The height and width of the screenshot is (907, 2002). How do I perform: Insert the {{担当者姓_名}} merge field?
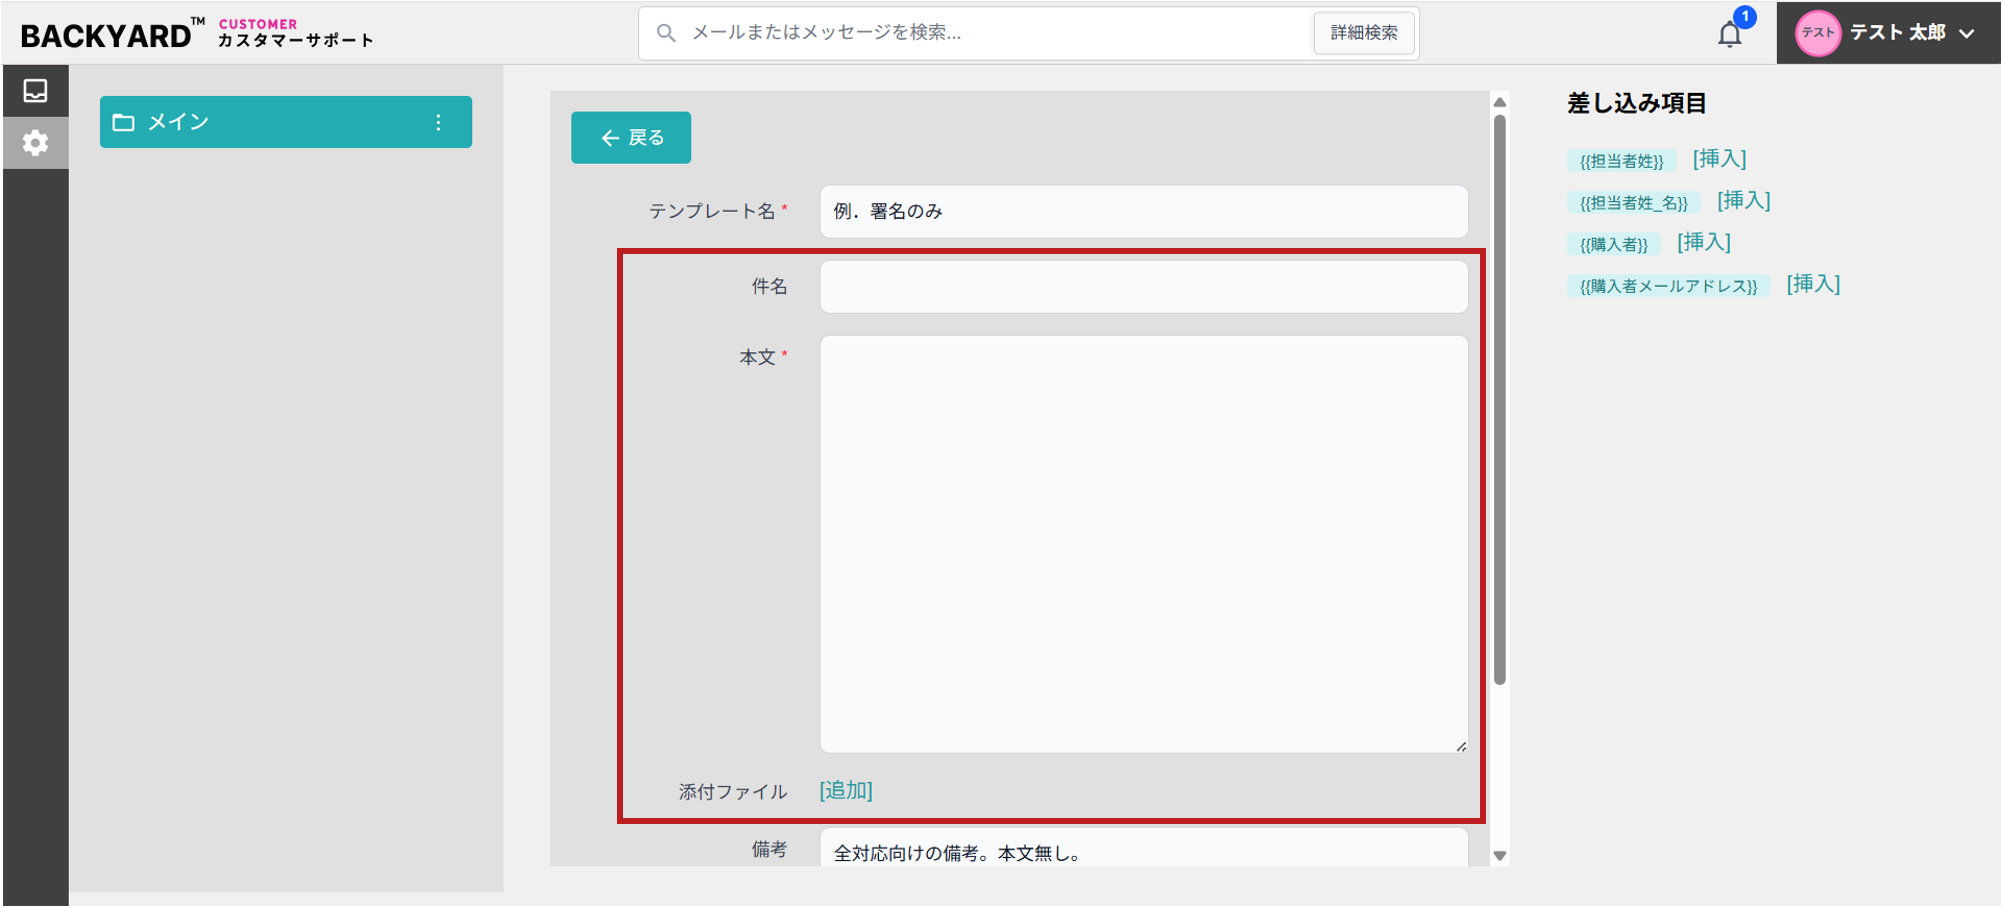tap(1743, 201)
